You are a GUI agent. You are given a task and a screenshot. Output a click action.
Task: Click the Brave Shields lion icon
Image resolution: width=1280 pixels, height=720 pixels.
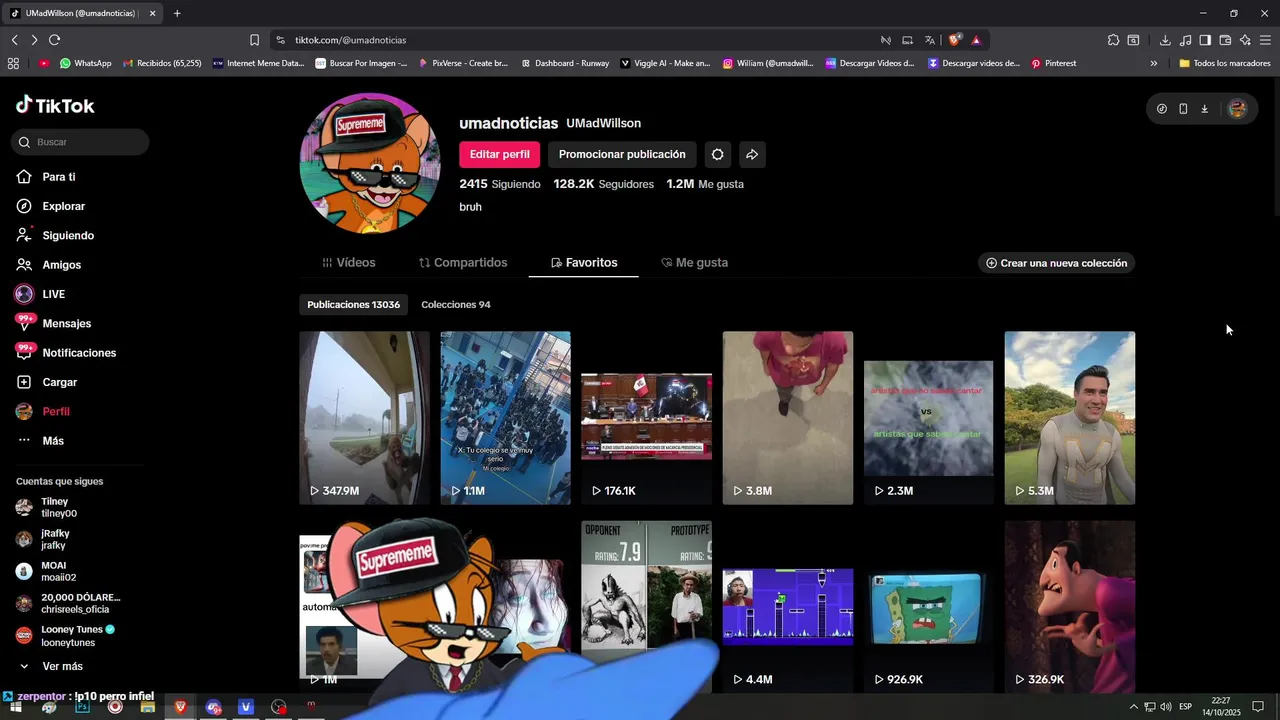point(955,40)
